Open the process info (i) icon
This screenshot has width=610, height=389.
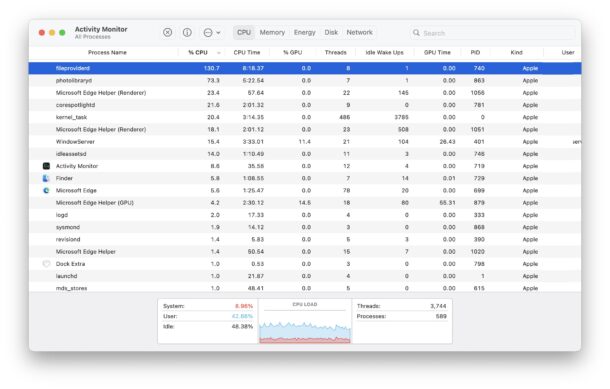(187, 32)
